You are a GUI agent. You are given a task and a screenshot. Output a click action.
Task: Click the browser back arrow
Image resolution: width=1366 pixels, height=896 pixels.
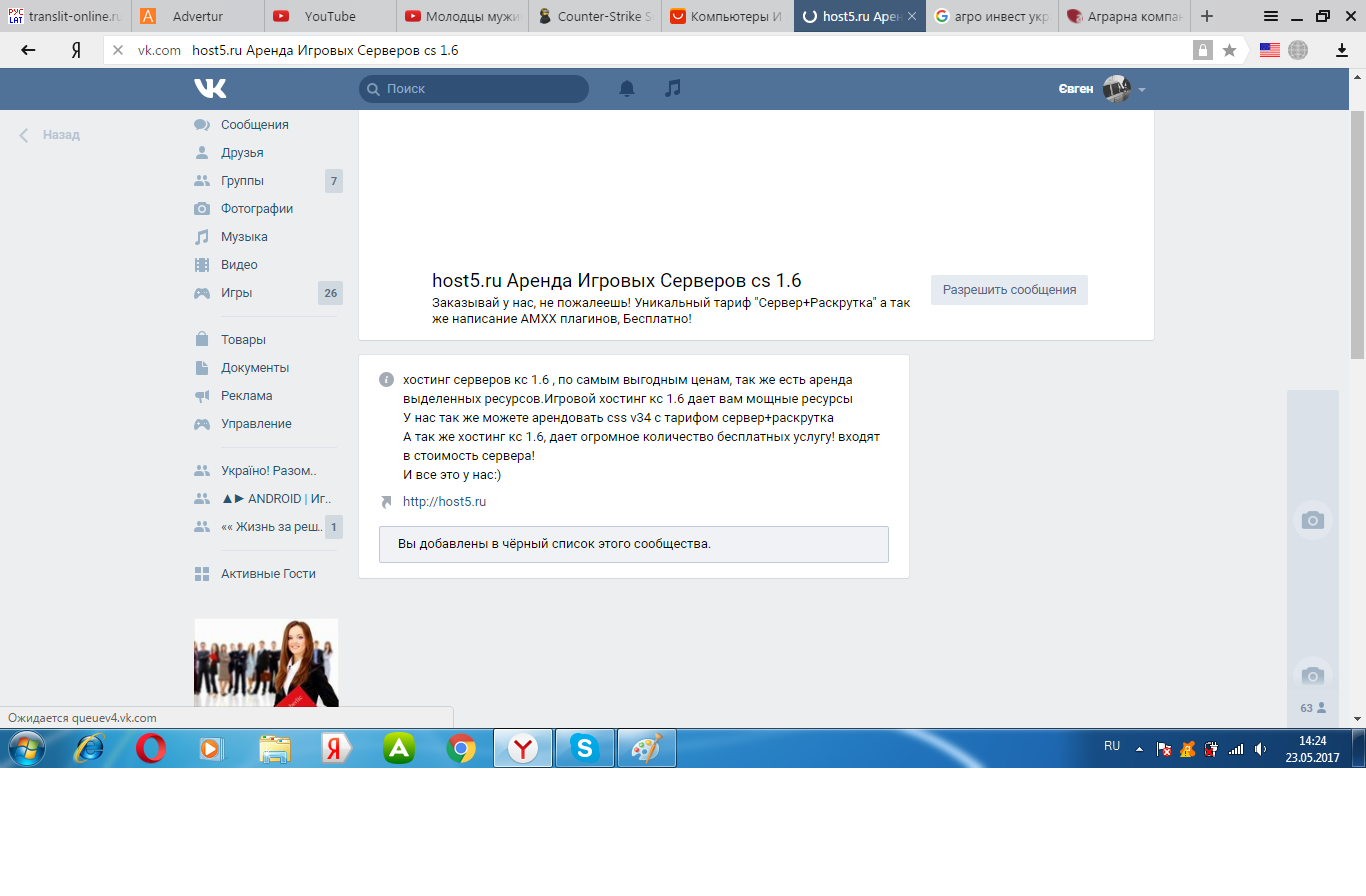point(28,50)
